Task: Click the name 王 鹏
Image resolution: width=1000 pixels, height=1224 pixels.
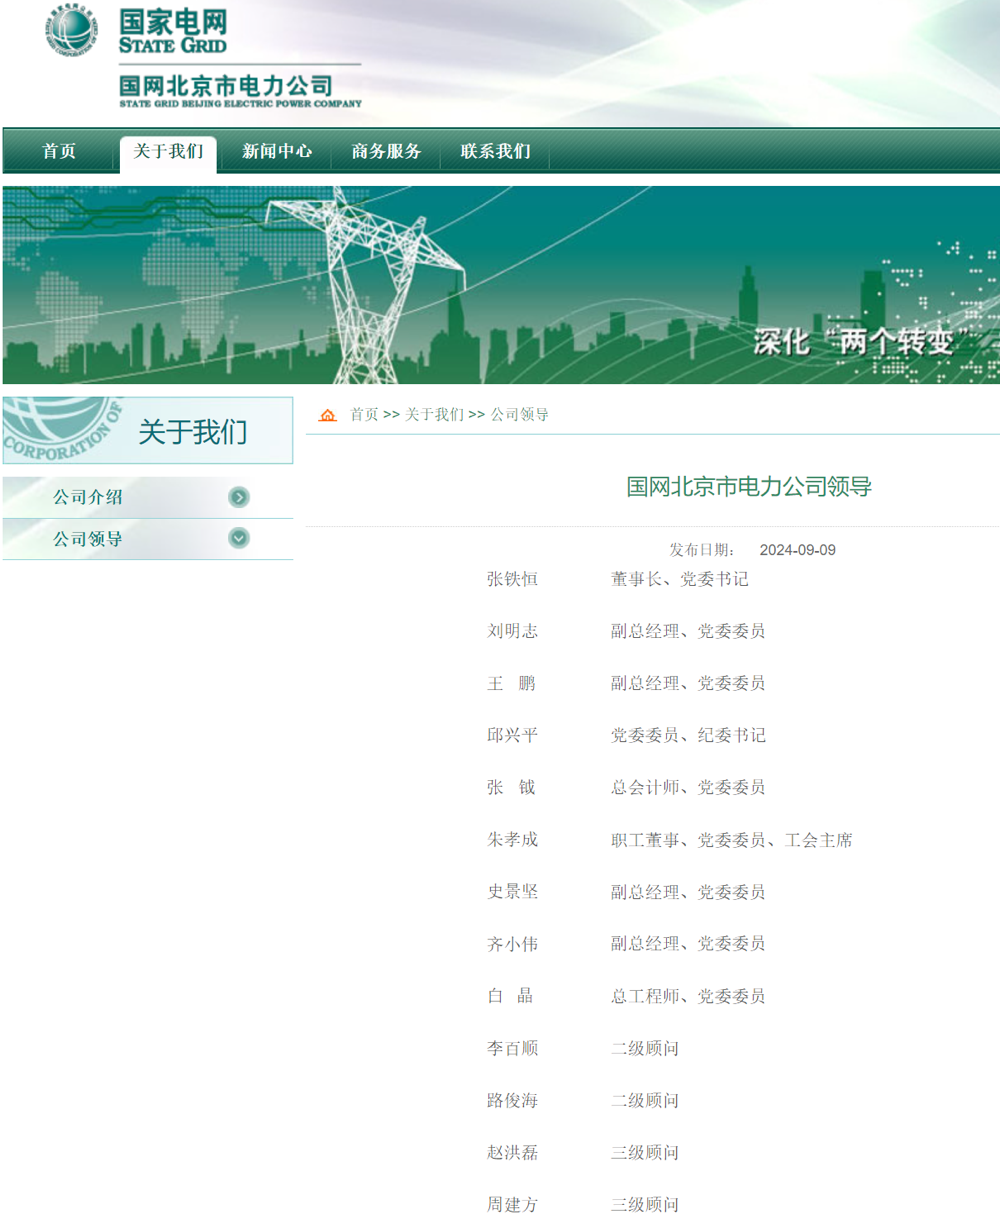Action: click(511, 683)
